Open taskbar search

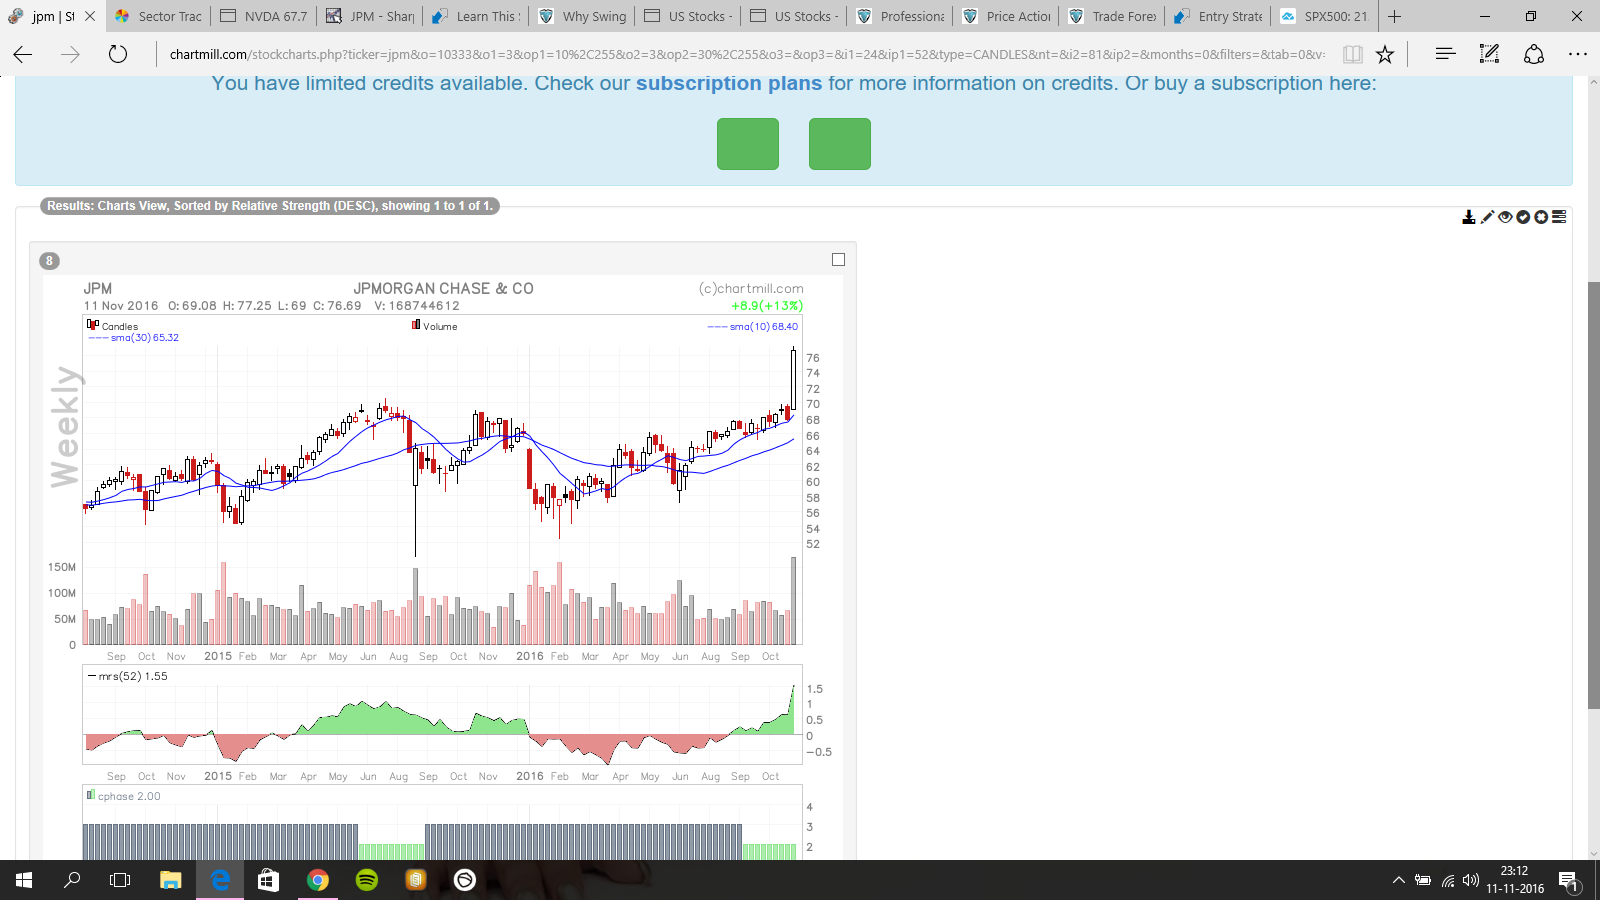72,880
